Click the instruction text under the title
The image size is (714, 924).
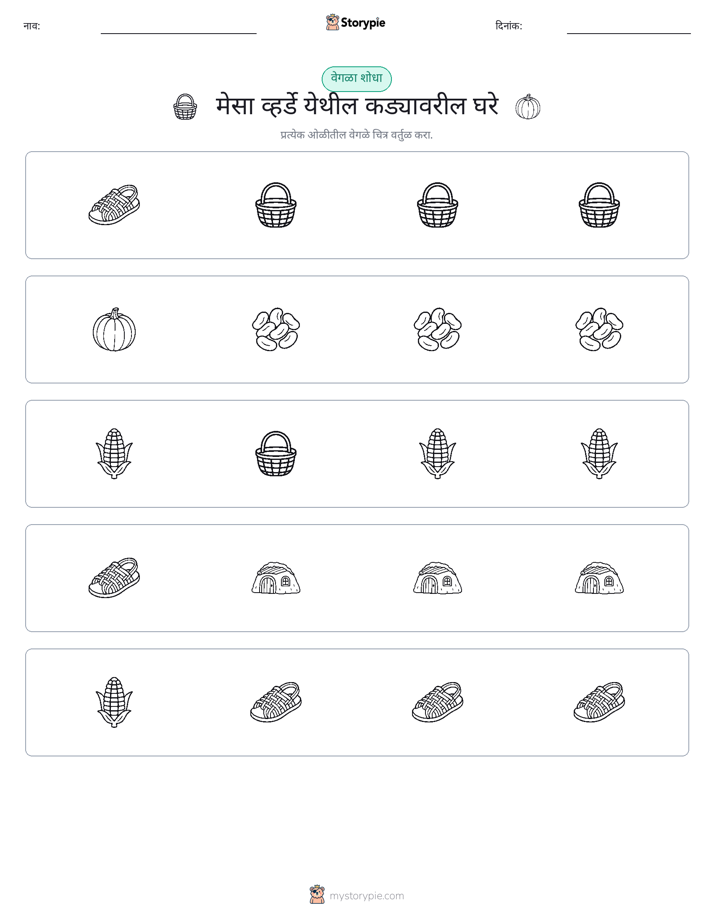click(x=356, y=135)
